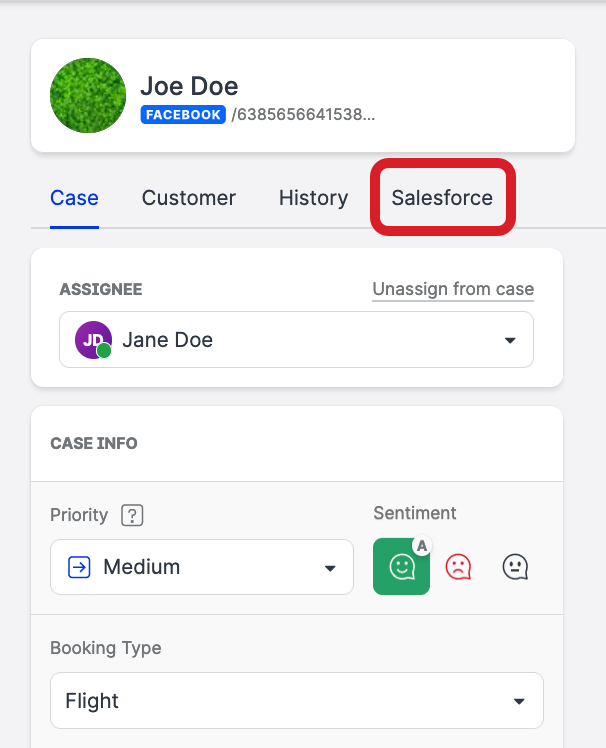Click the auto-detected 'A' sentiment badge
Image resolution: width=606 pixels, height=748 pixels.
coord(422,545)
